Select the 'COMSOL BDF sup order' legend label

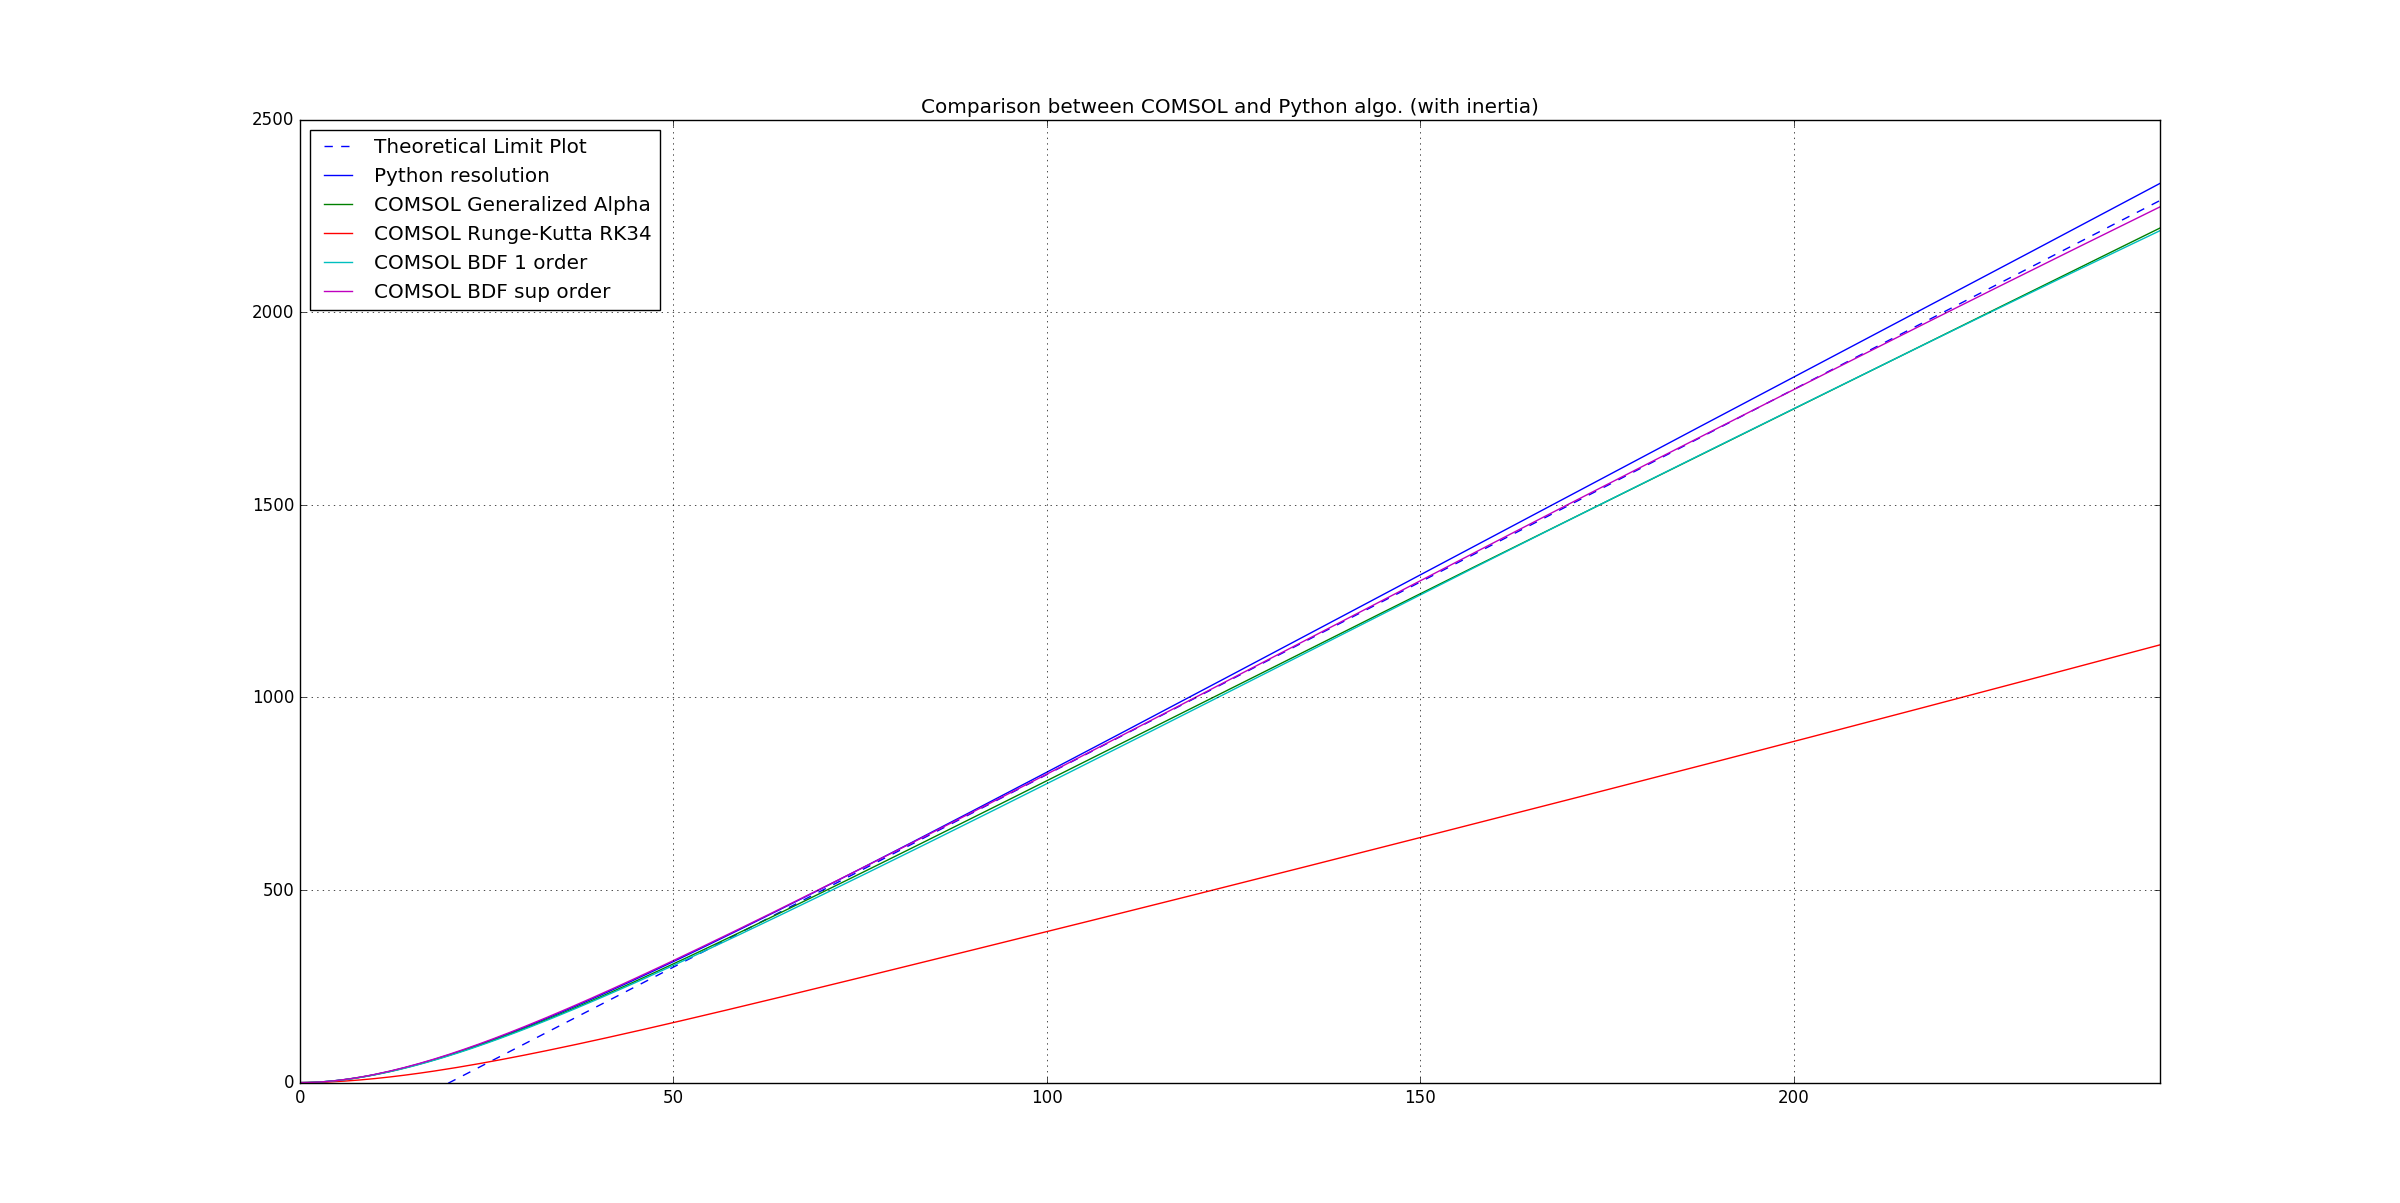coord(492,291)
